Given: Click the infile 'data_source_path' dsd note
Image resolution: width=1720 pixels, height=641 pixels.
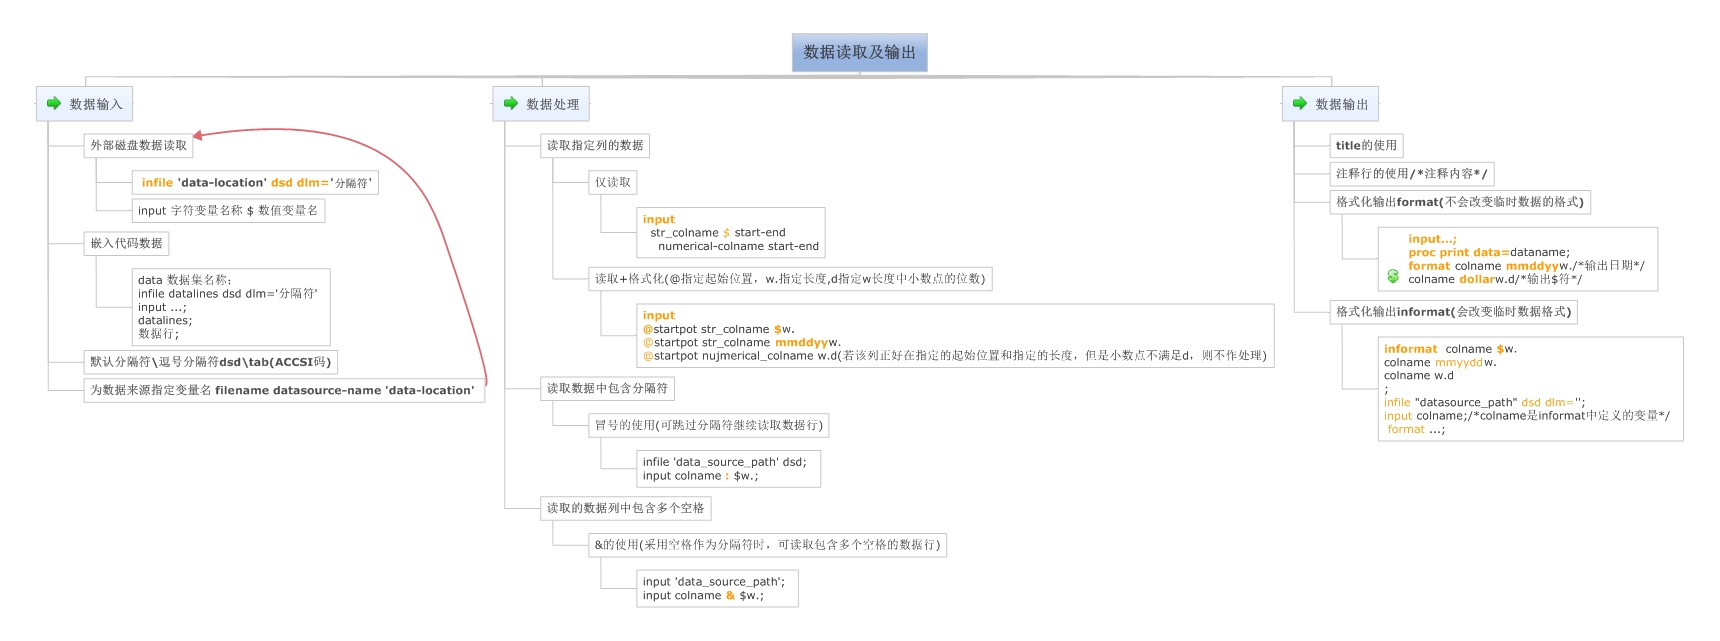Looking at the screenshot, I should pyautogui.click(x=729, y=469).
